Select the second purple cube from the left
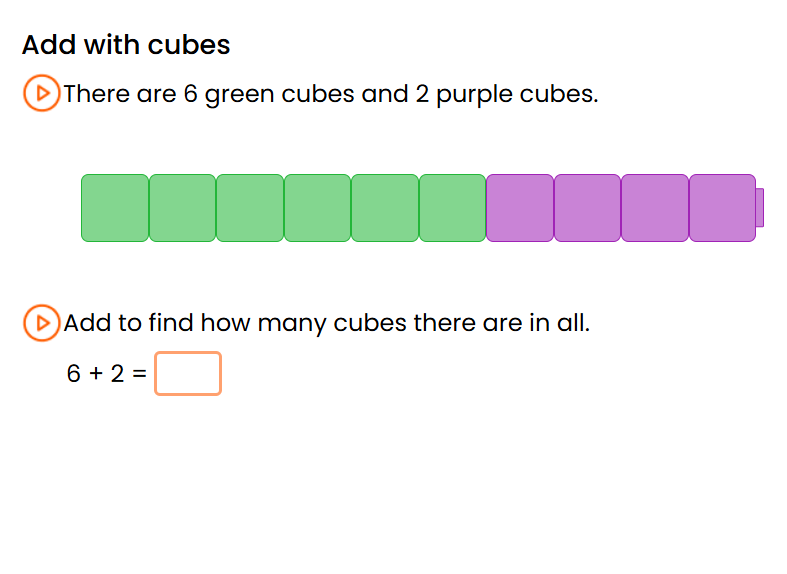This screenshot has height=574, width=787. click(587, 208)
